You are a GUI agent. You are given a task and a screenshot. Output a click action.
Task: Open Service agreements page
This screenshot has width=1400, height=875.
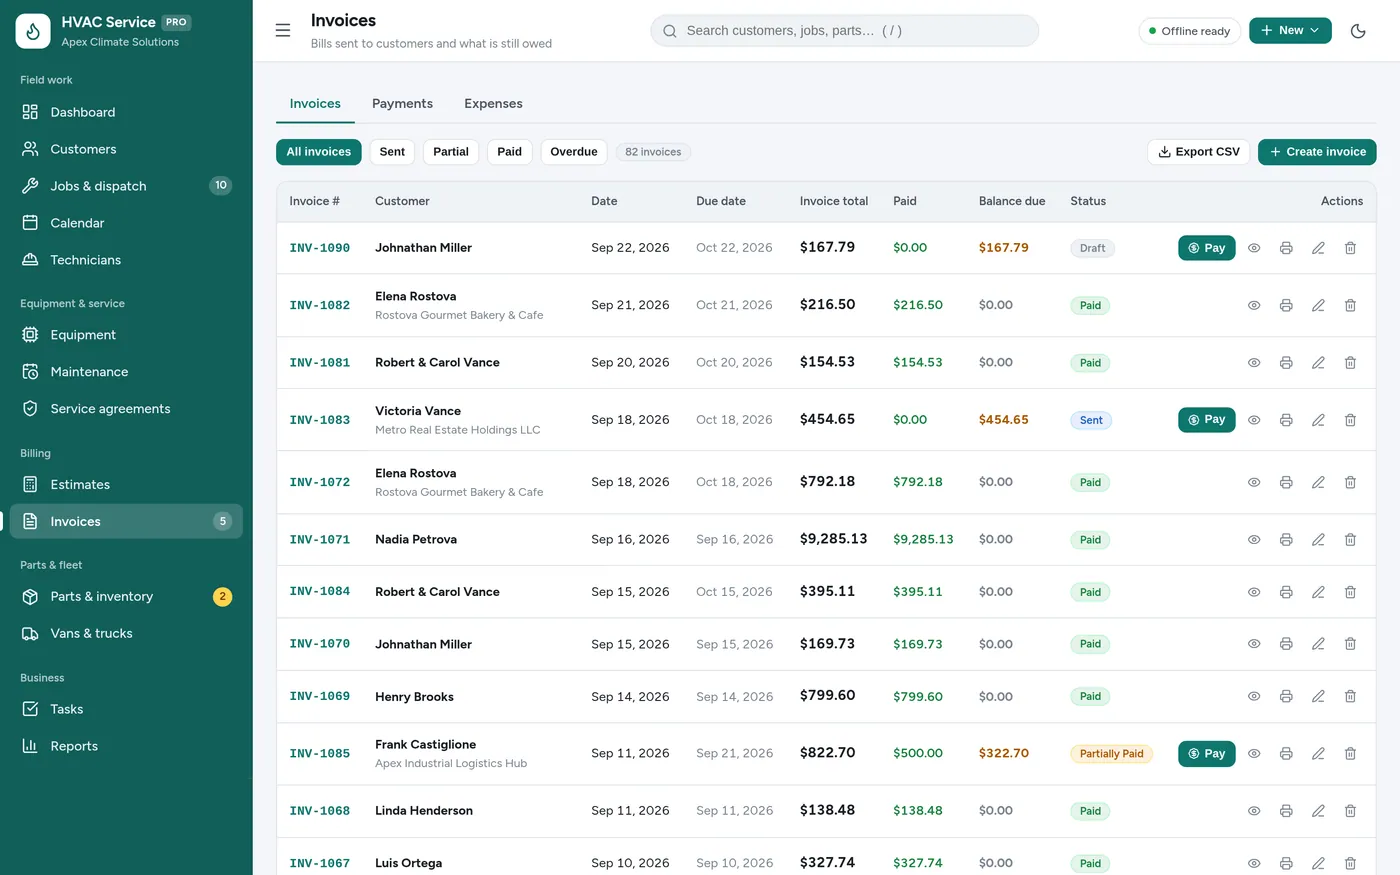coord(126,409)
